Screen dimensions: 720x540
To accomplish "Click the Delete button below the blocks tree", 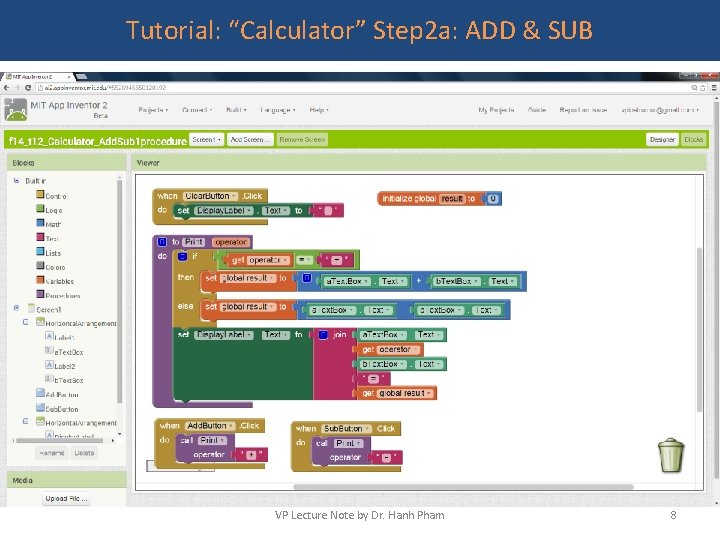I will pos(84,453).
